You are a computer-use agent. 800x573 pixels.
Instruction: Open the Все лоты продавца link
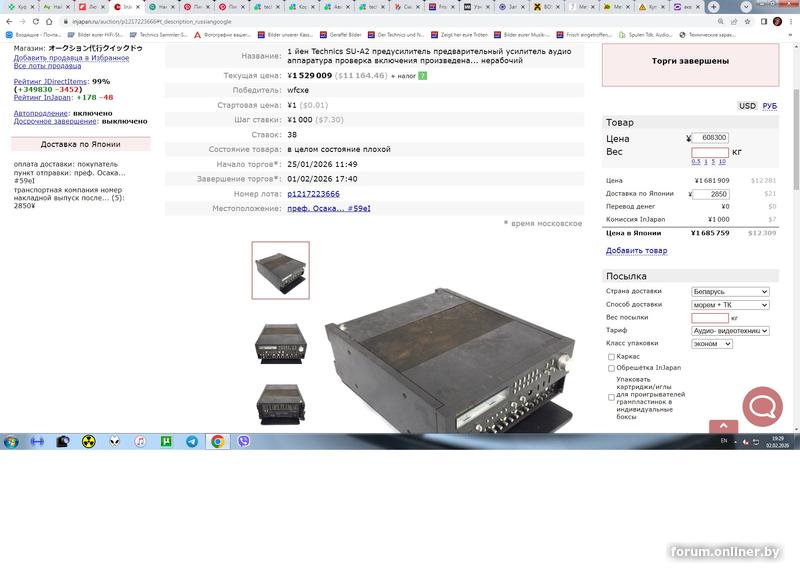(x=47, y=66)
